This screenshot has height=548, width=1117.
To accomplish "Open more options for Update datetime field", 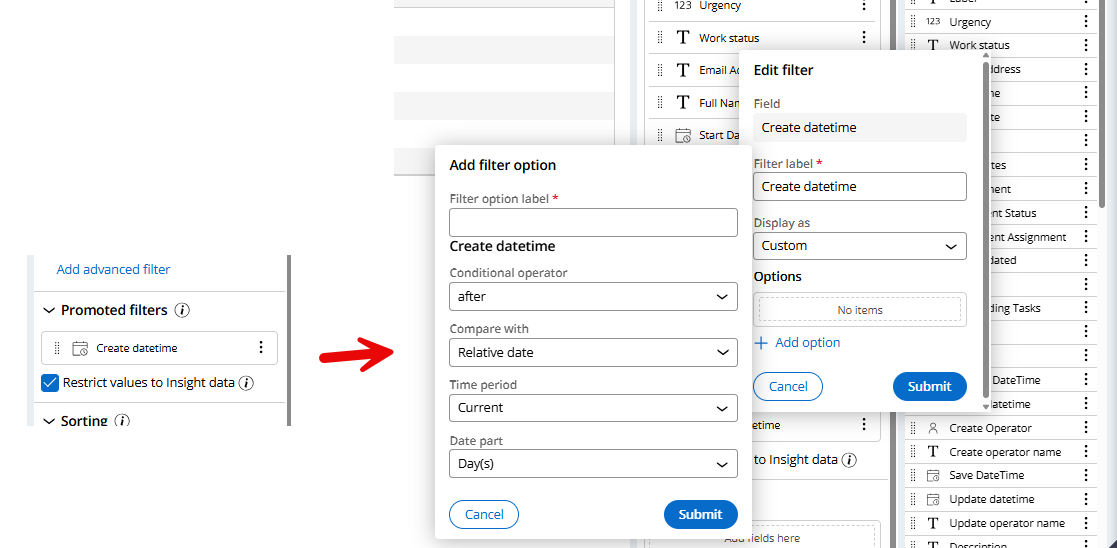I will coord(1086,499).
